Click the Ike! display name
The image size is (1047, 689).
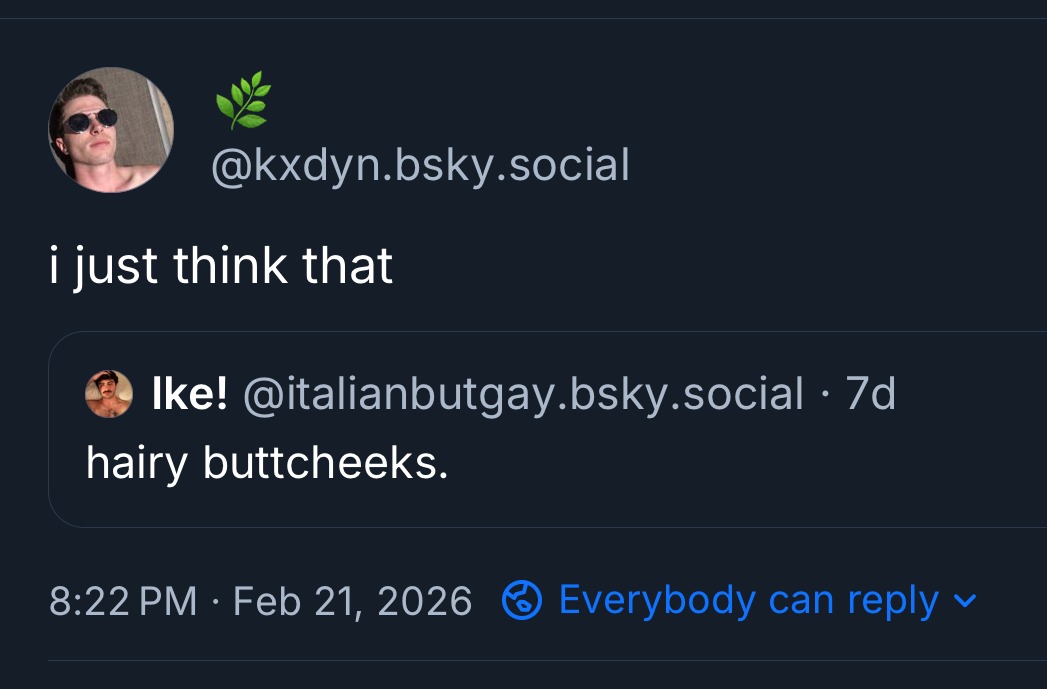[189, 394]
